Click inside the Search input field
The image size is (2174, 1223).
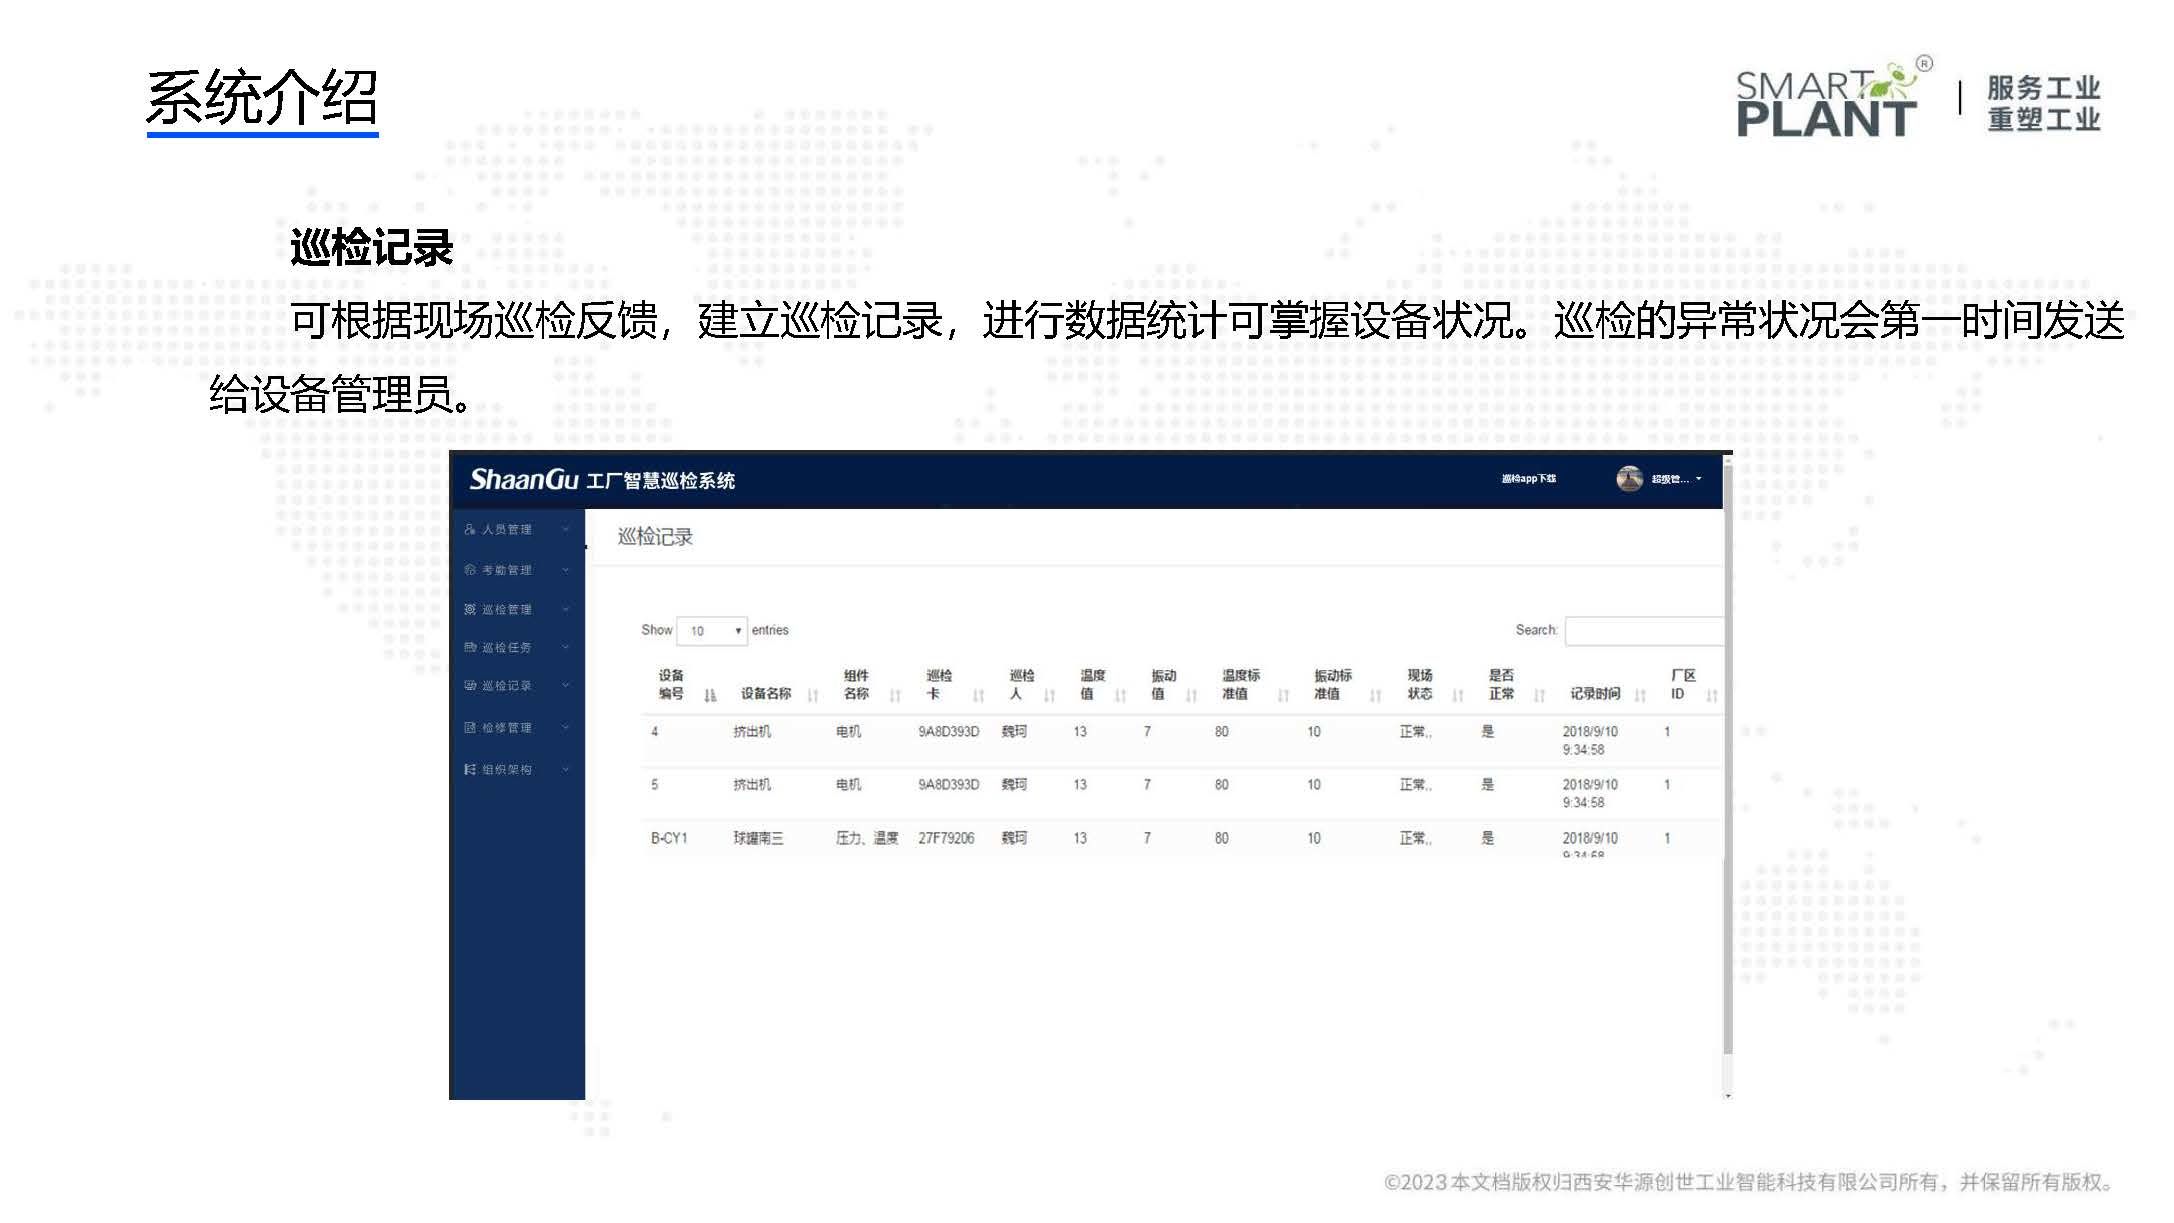(x=1644, y=631)
